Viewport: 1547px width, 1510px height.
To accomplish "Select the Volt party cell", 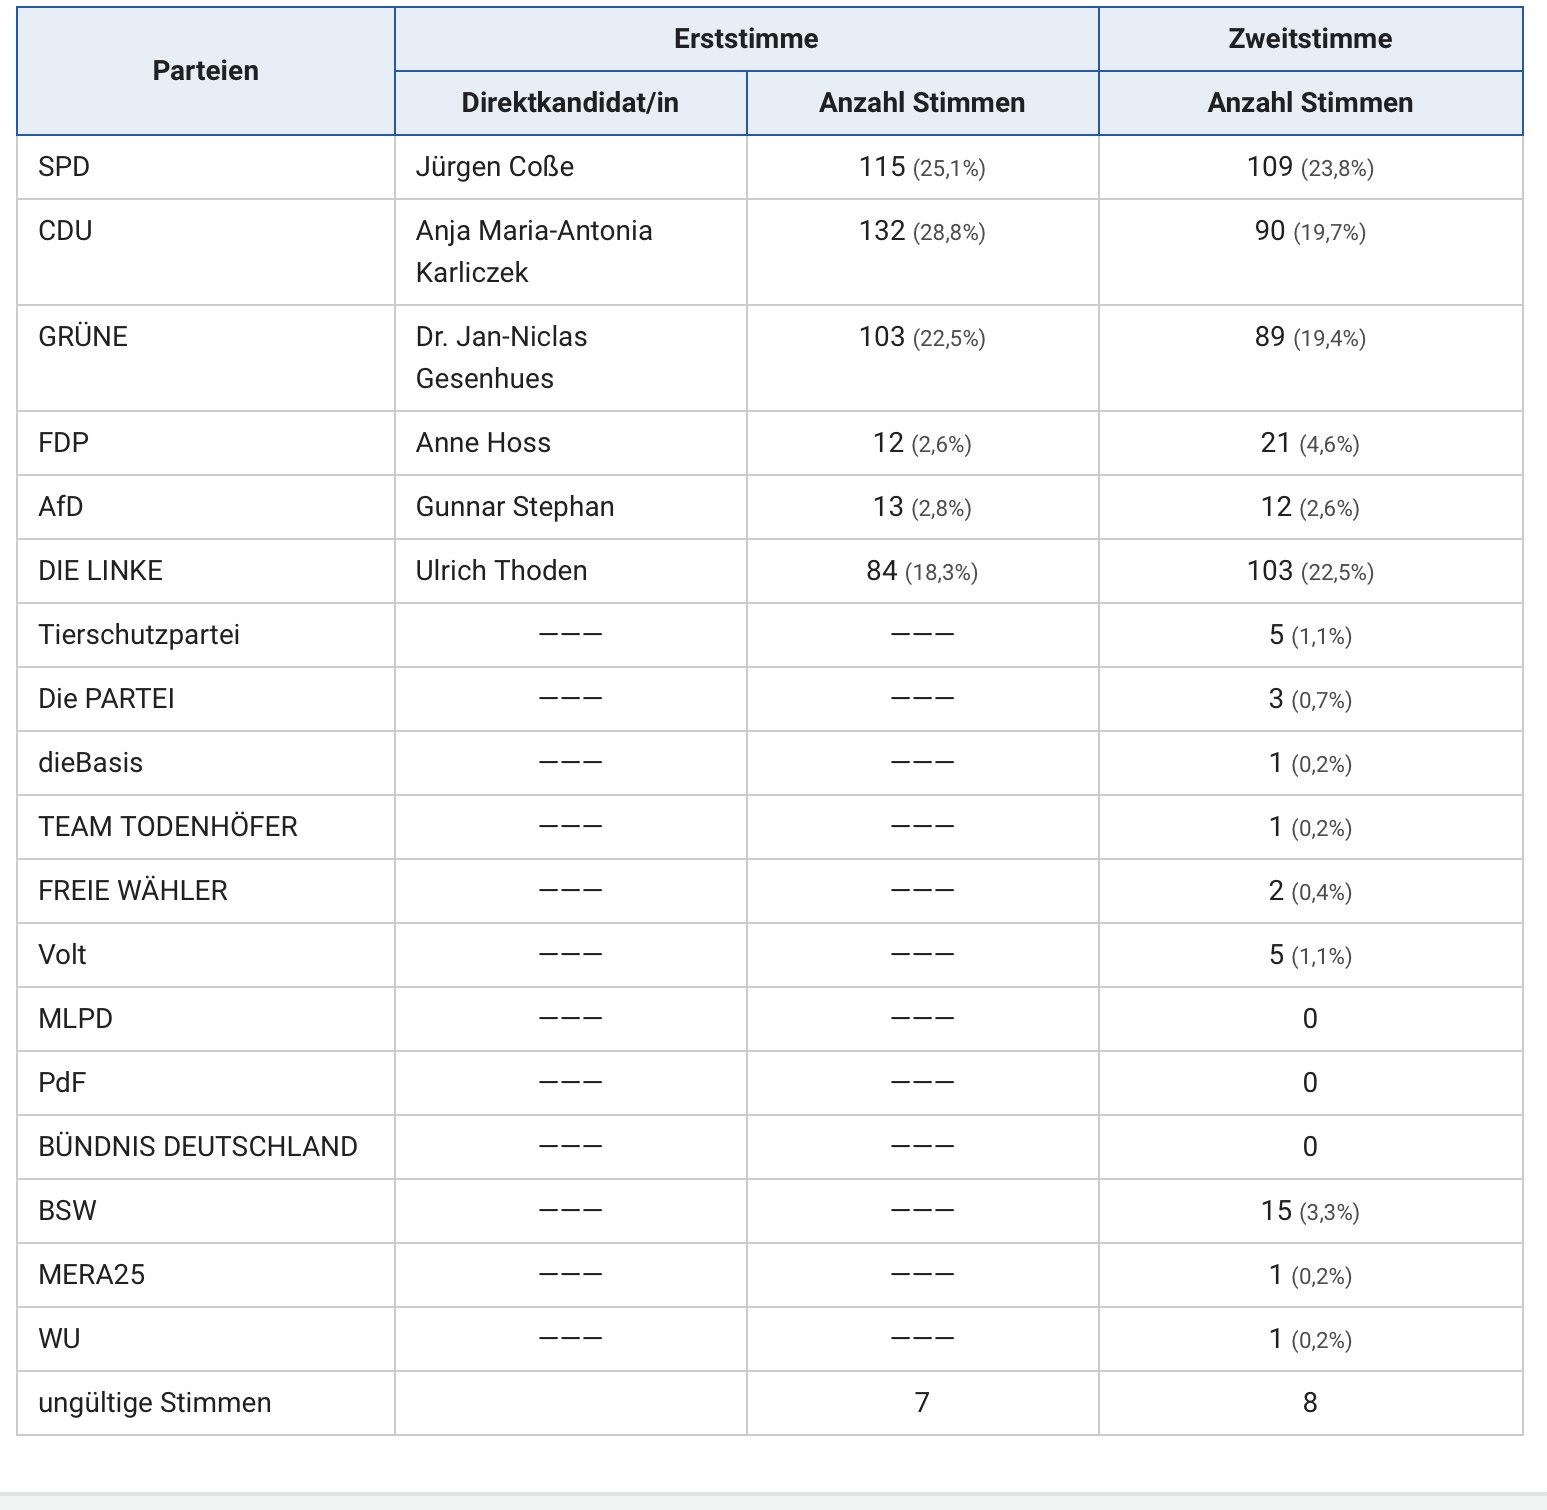I will coord(62,955).
